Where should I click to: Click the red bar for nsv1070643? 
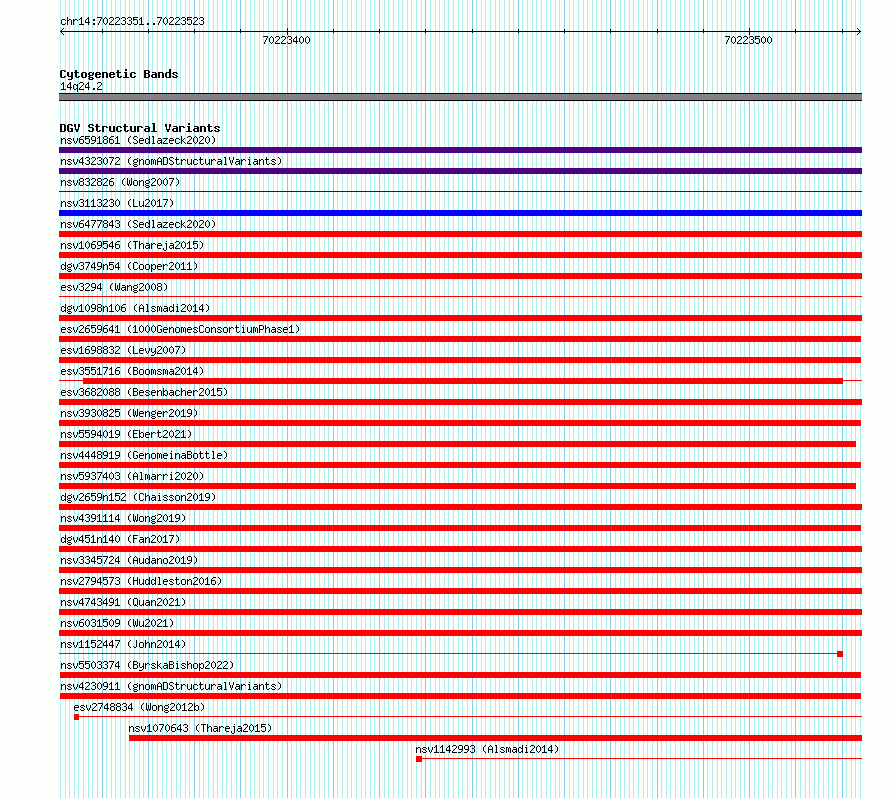click(x=496, y=738)
